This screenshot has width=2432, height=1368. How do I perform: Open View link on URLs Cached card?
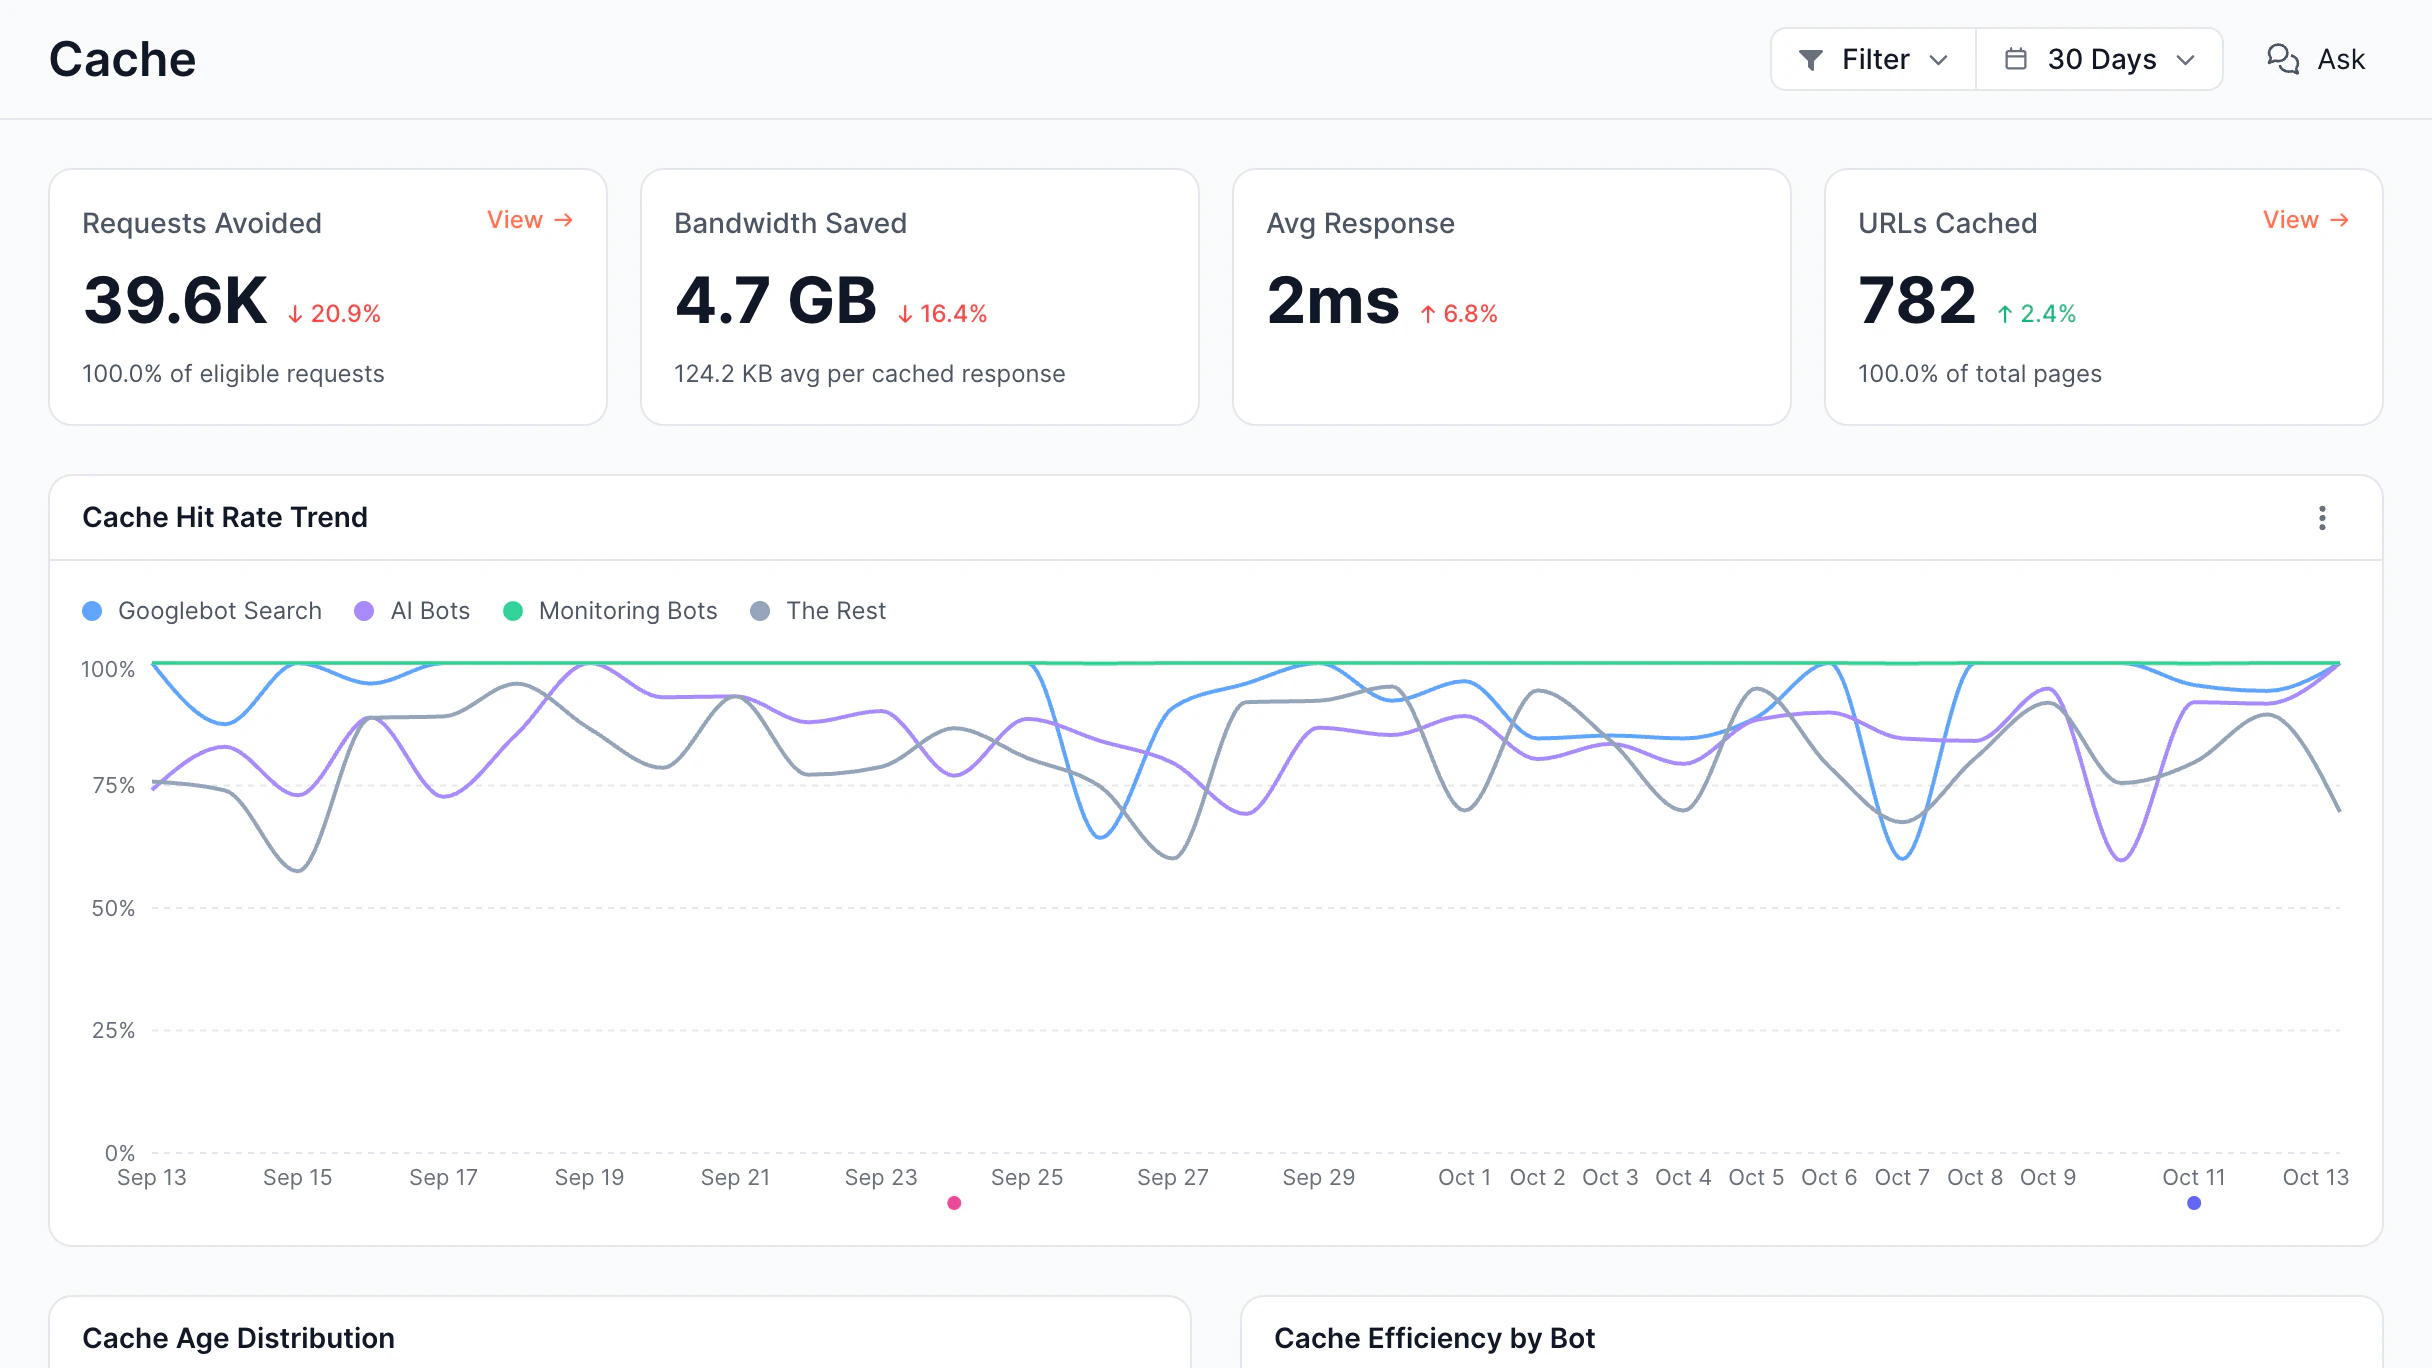point(2305,220)
